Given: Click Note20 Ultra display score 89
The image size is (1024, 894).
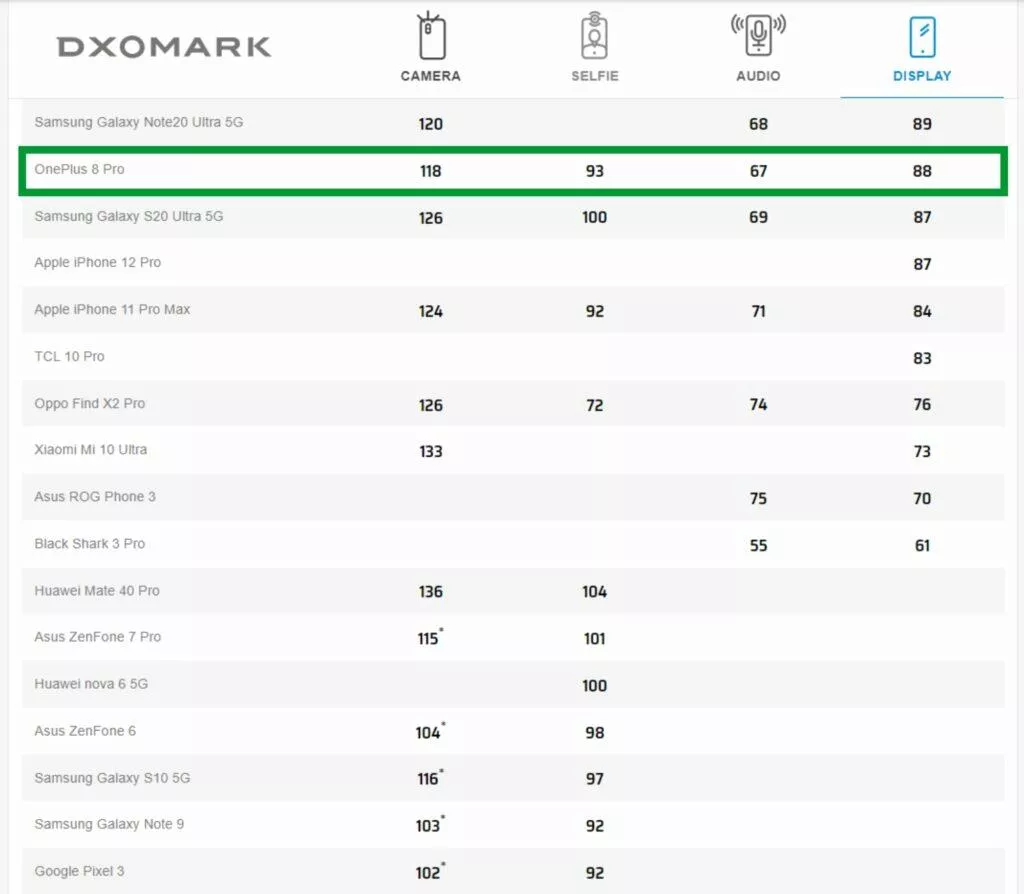Looking at the screenshot, I should pos(922,124).
